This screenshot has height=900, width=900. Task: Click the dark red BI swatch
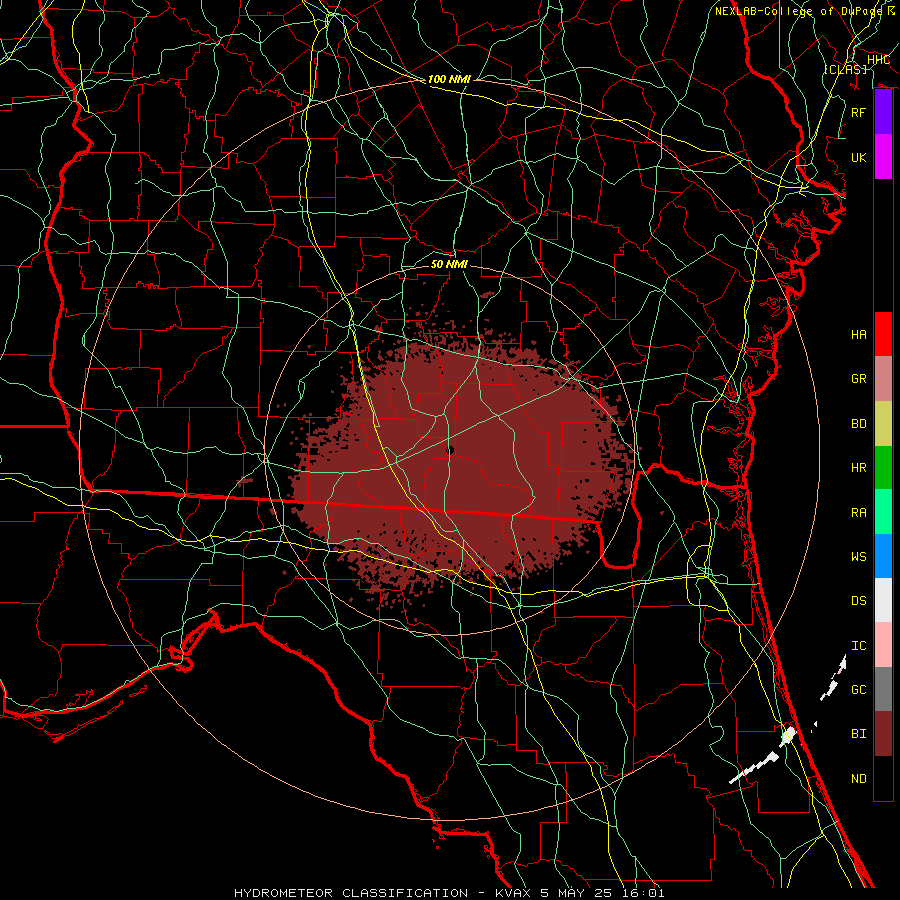883,734
